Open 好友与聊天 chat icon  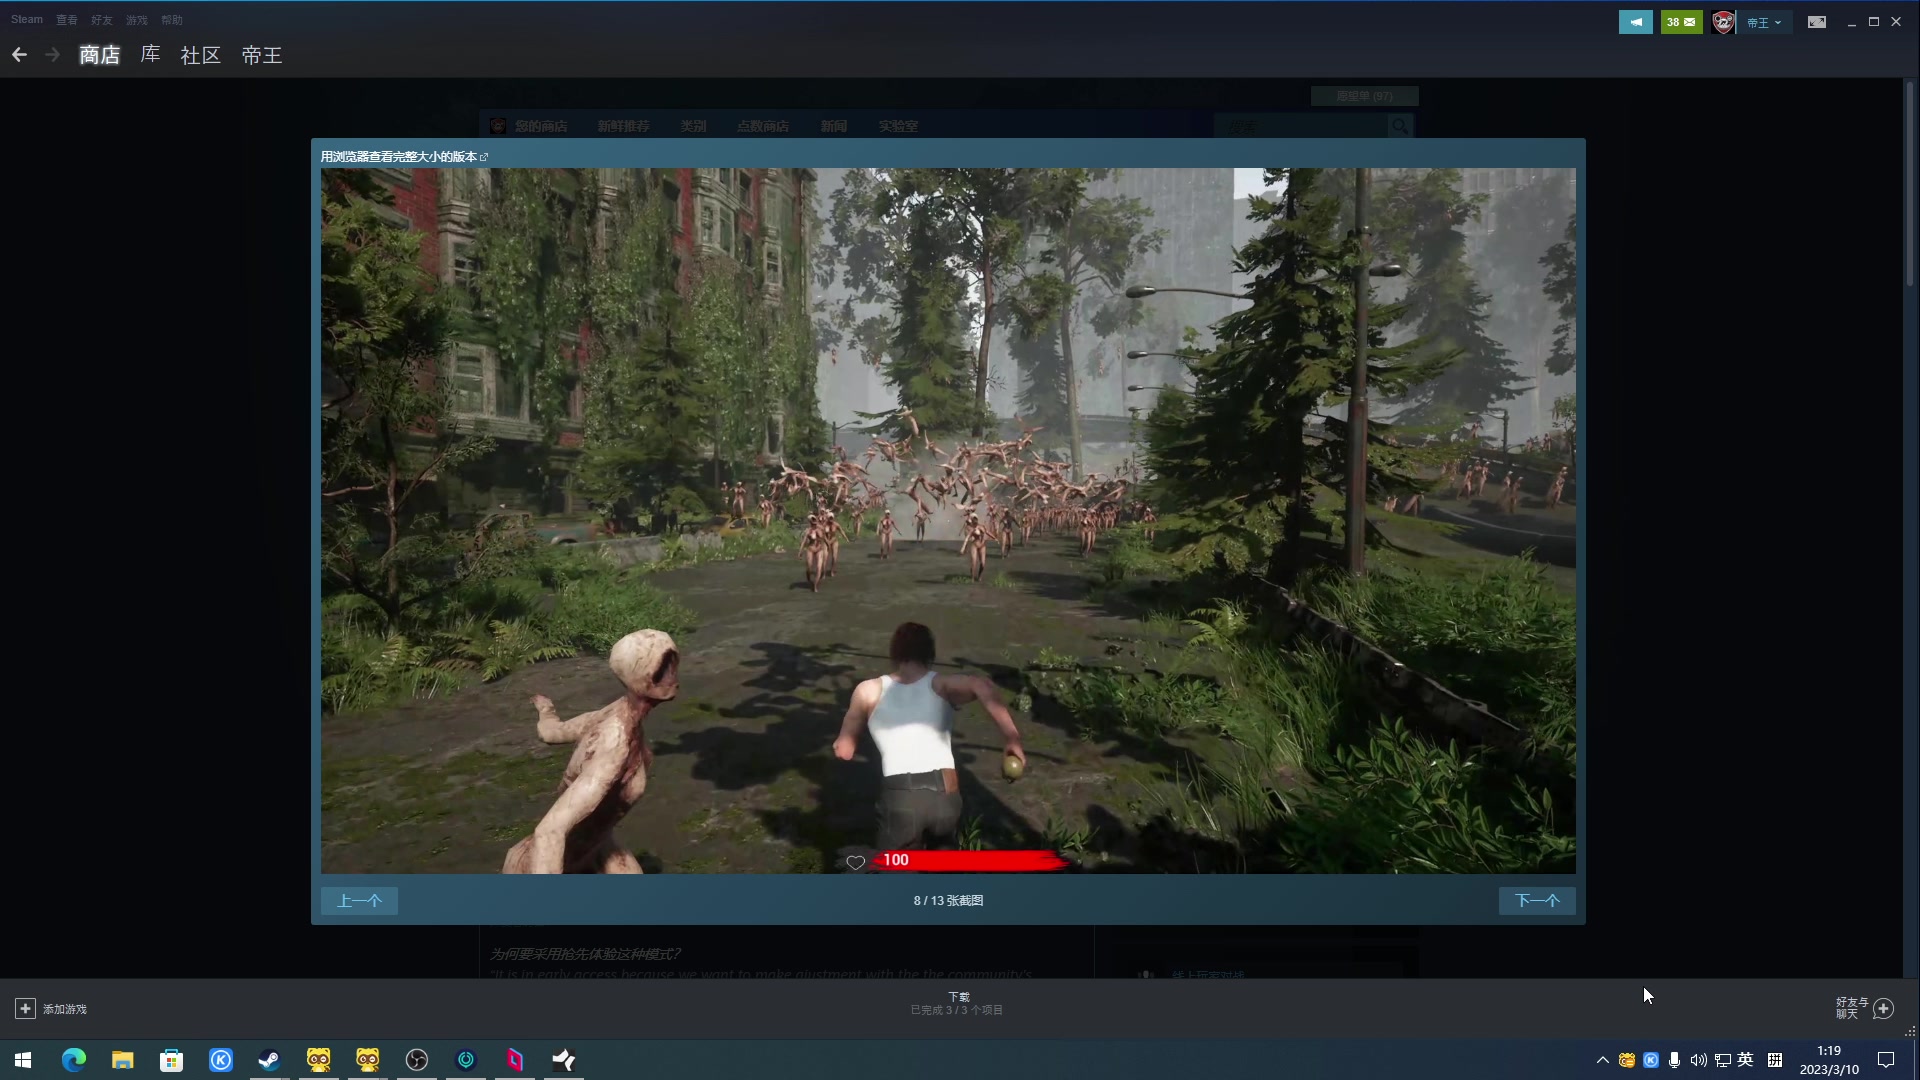tap(1884, 1008)
